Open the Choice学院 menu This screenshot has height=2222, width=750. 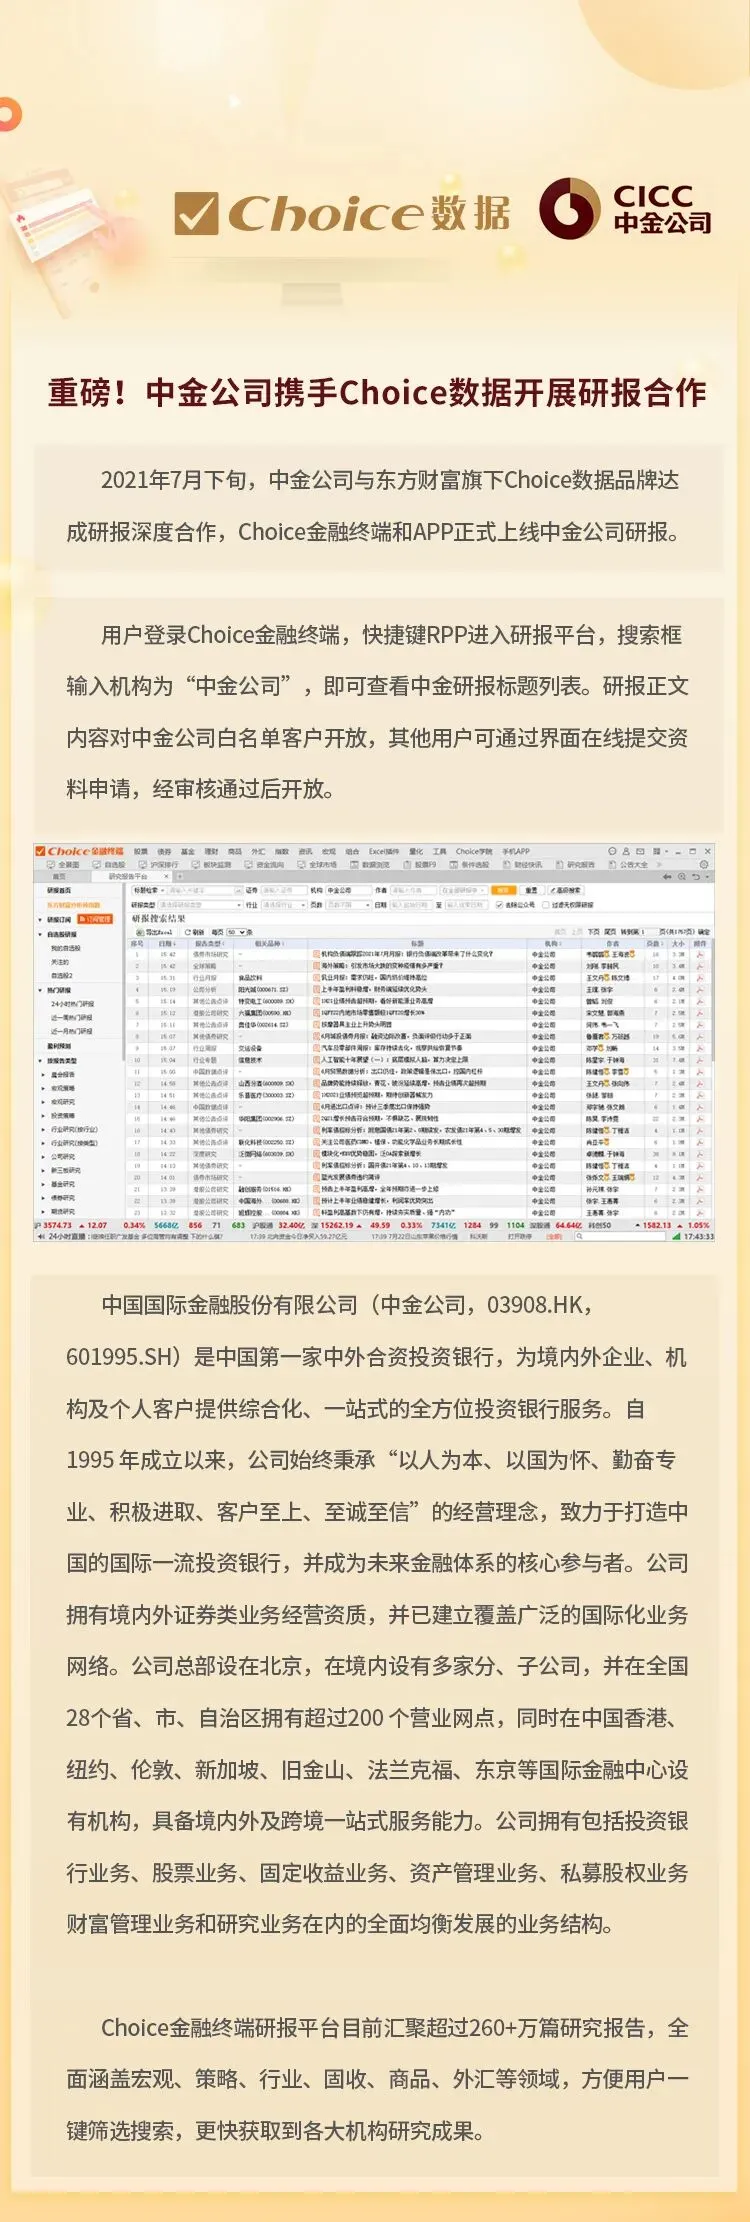click(x=473, y=851)
